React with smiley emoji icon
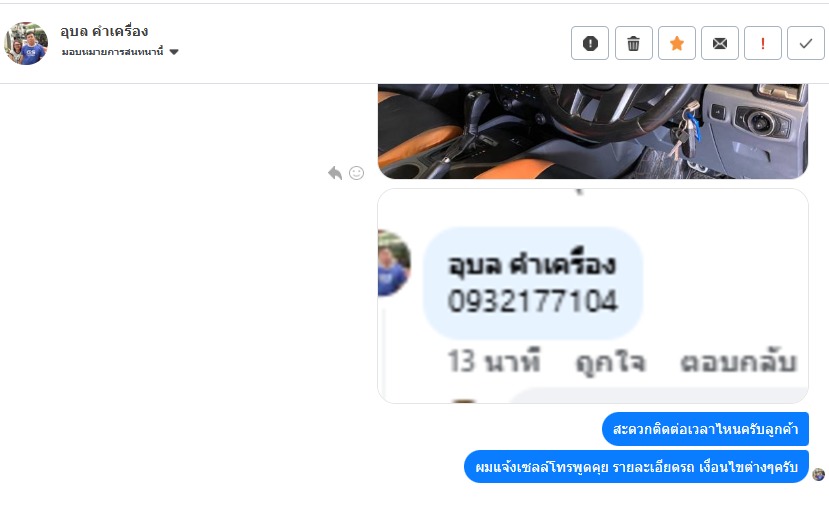The image size is (829, 506). [356, 173]
